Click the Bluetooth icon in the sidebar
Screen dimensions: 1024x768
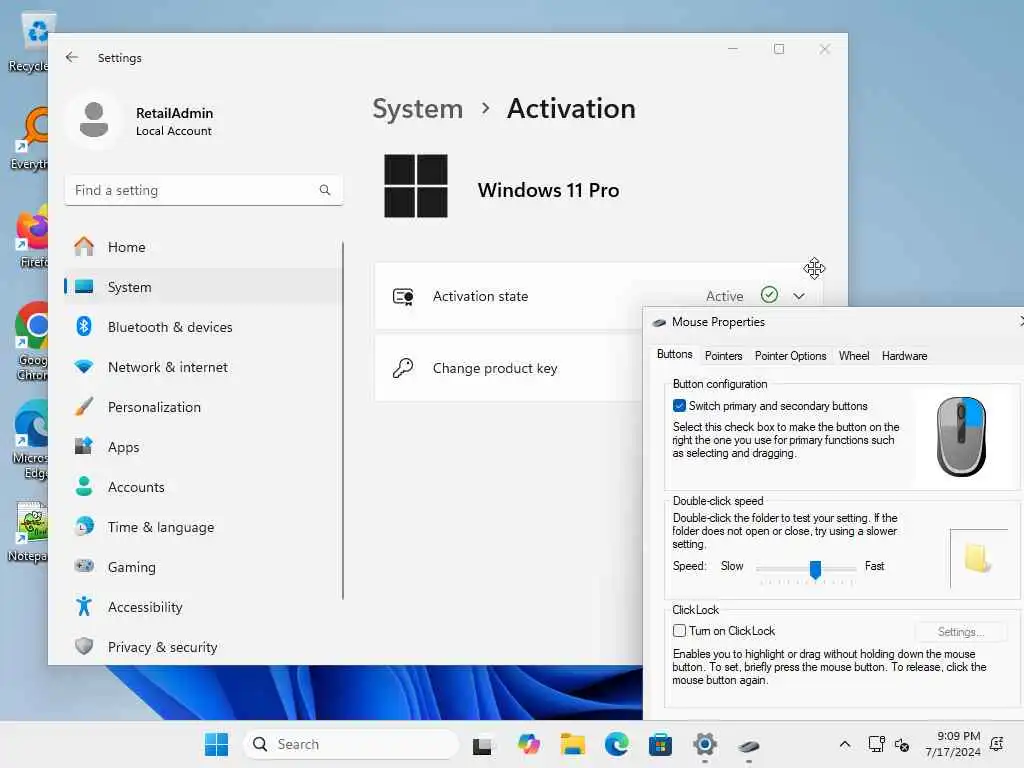(84, 327)
